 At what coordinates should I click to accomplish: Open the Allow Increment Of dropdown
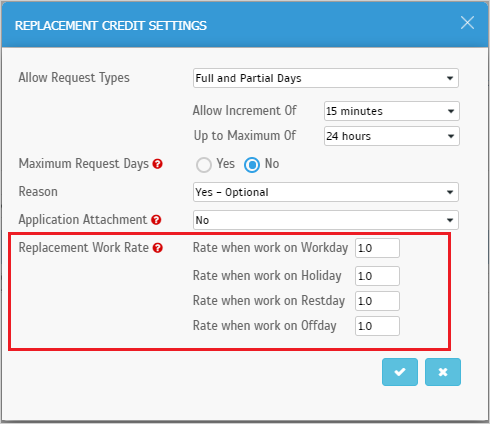[392, 111]
